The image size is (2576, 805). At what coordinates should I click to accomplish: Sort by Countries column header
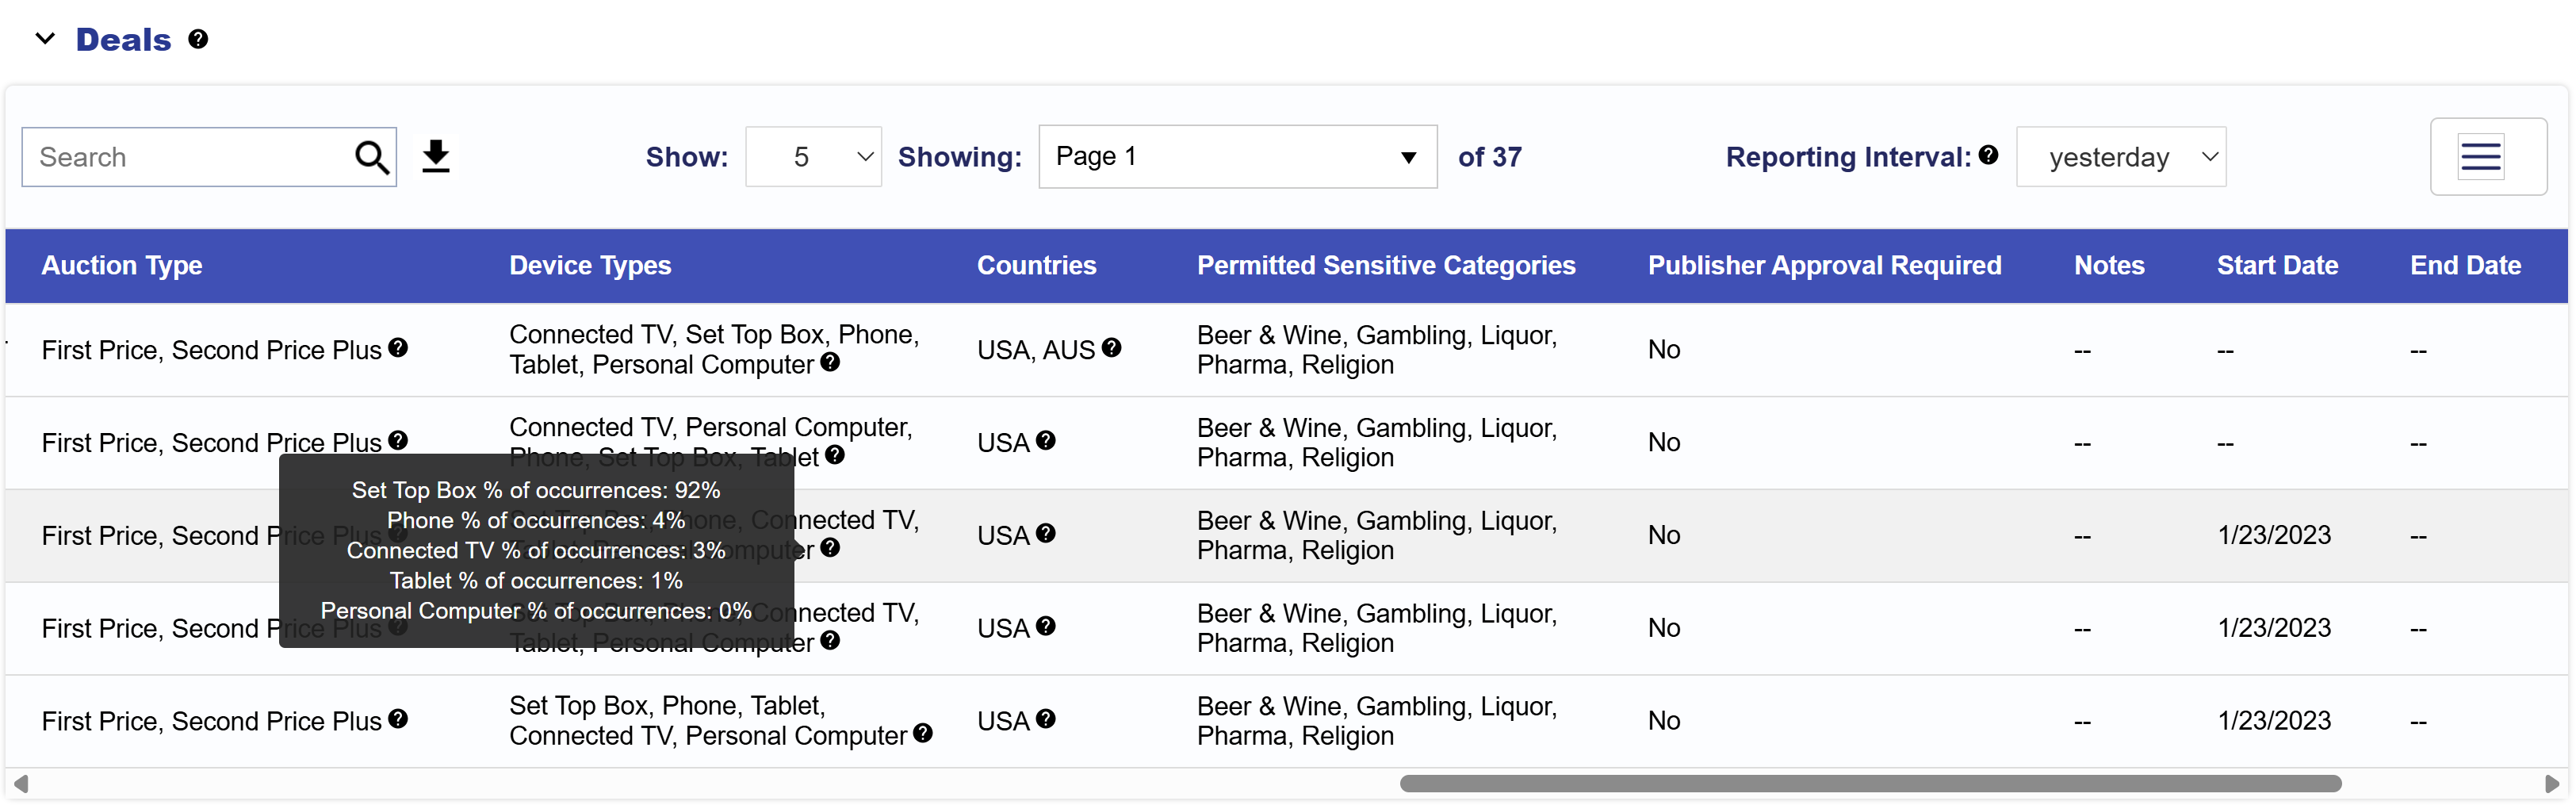coord(1036,265)
